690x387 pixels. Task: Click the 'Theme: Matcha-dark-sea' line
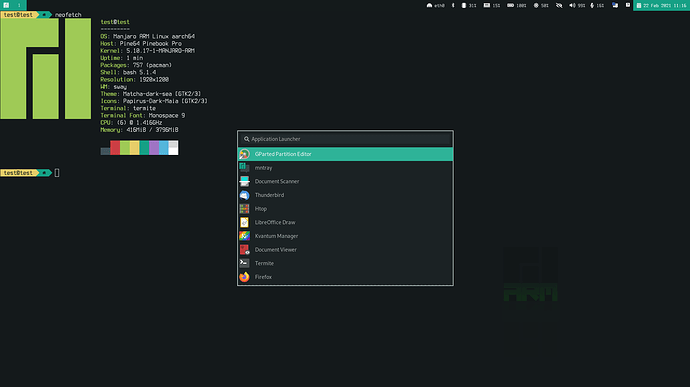pyautogui.click(x=150, y=94)
